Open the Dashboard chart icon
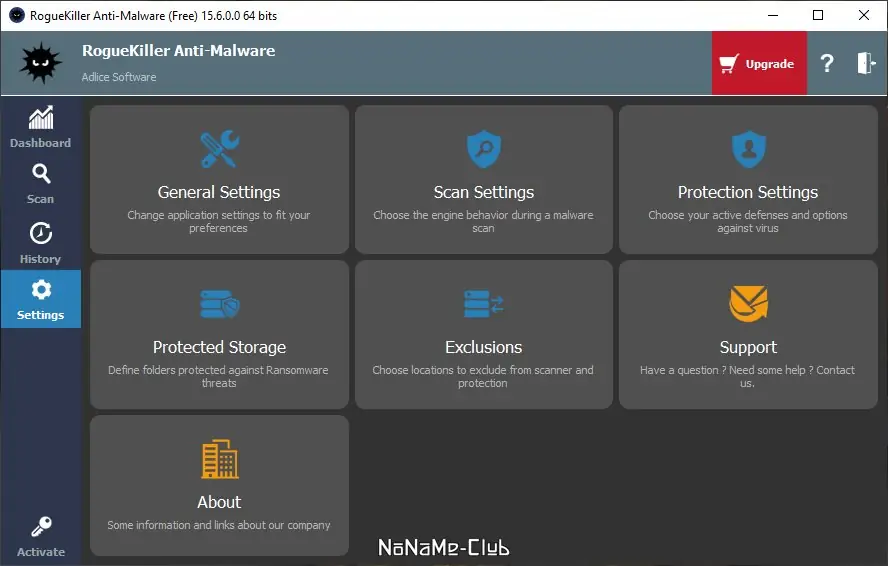This screenshot has height=566, width=888. coord(41,118)
